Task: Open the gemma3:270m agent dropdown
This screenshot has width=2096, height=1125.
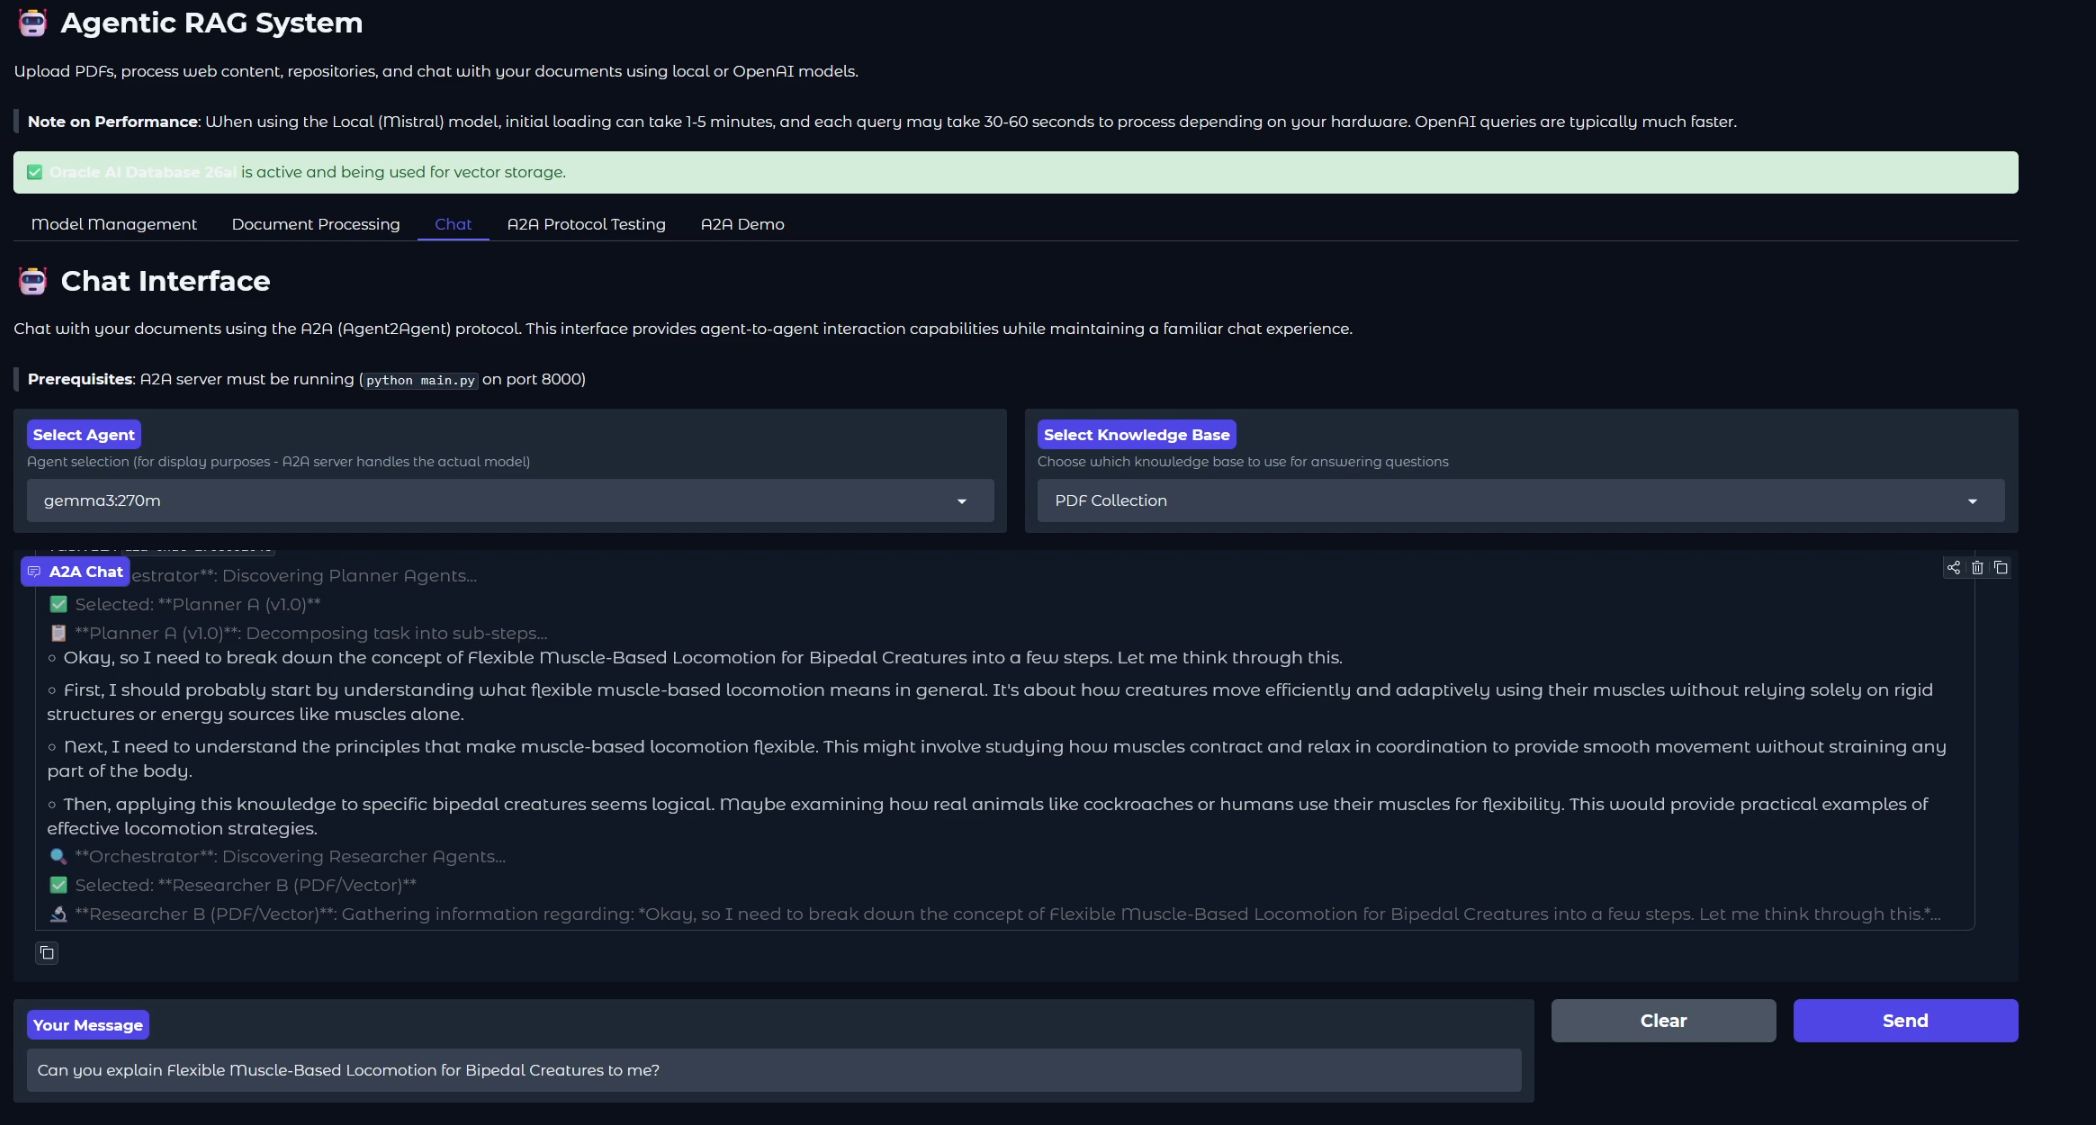Action: [509, 501]
